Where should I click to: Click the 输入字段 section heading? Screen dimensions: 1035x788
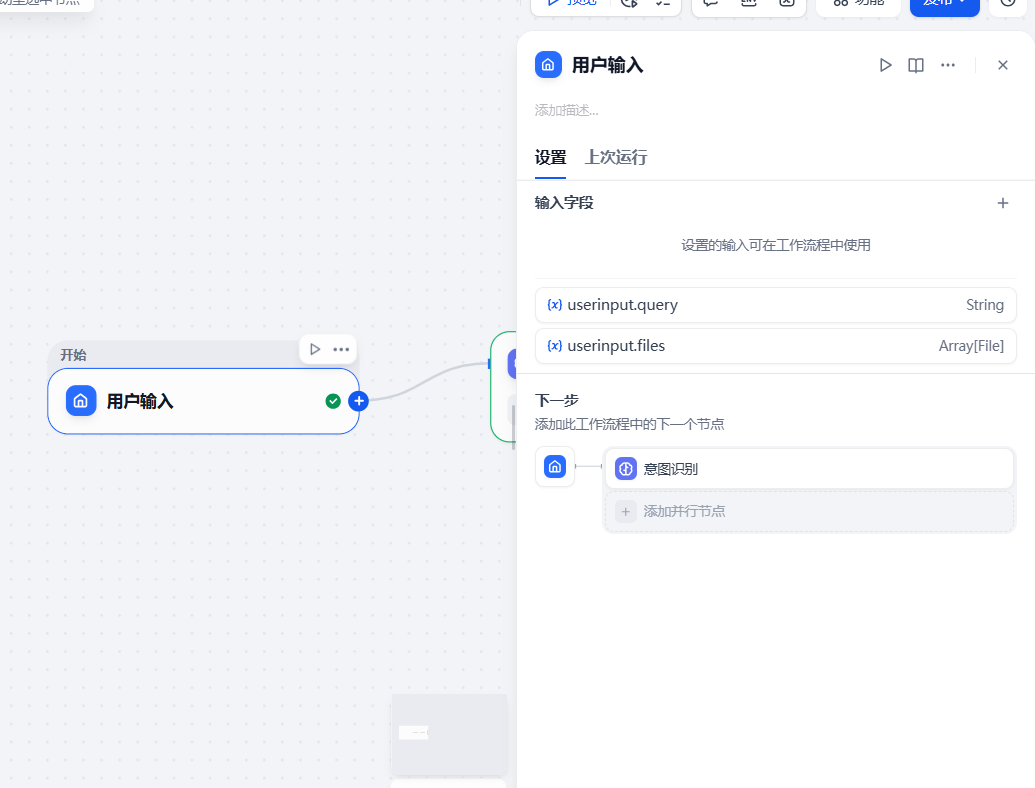pos(564,203)
